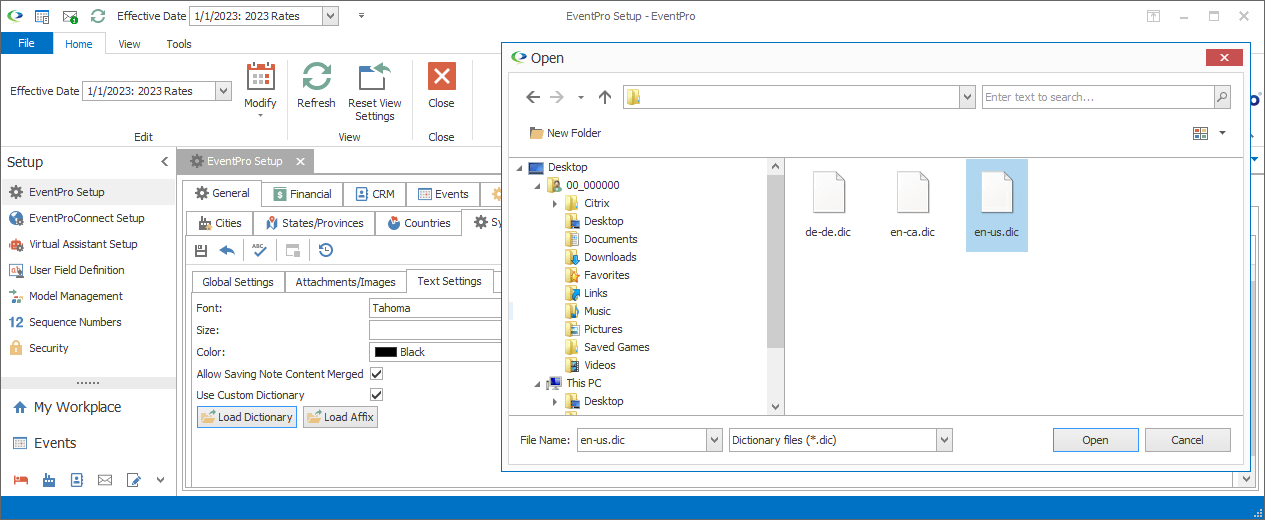
Task: Open the File menu
Action: (x=27, y=43)
